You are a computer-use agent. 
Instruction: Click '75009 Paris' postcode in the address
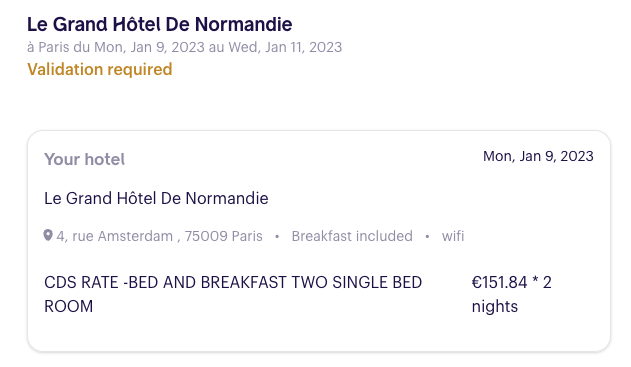223,236
